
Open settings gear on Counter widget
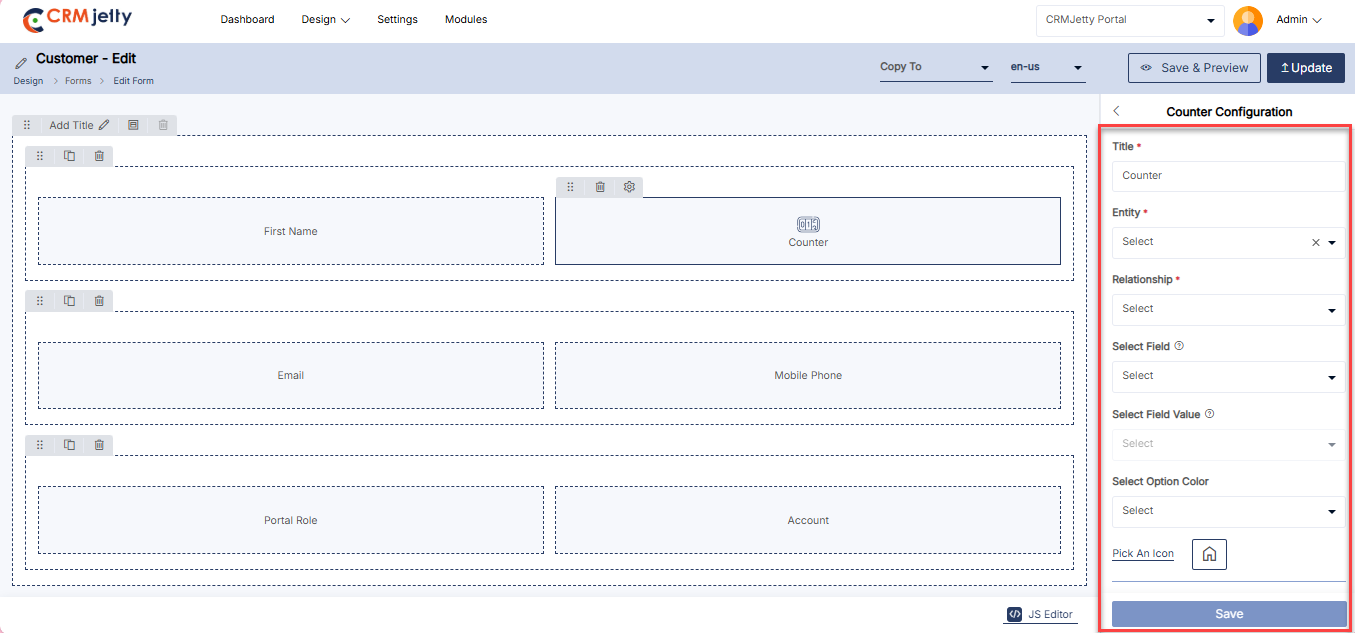[x=629, y=187]
